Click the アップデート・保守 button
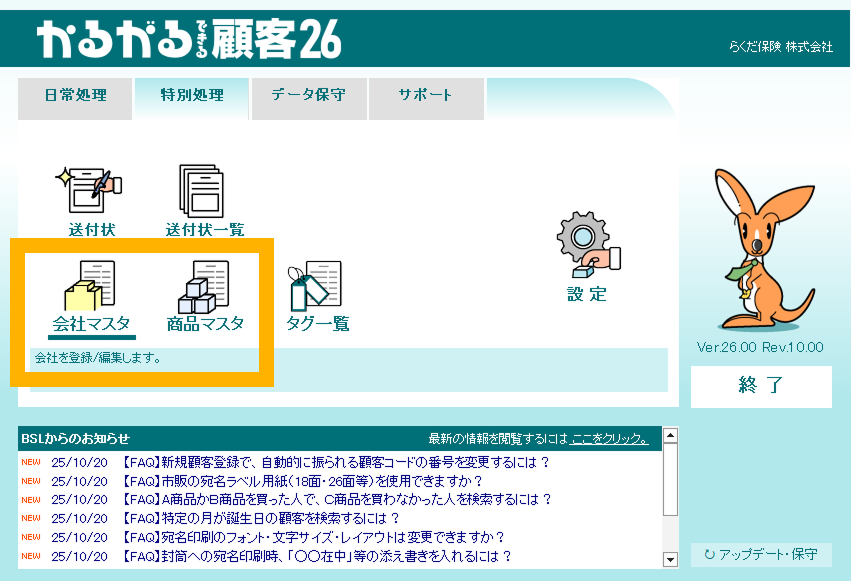The image size is (851, 581). [761, 554]
